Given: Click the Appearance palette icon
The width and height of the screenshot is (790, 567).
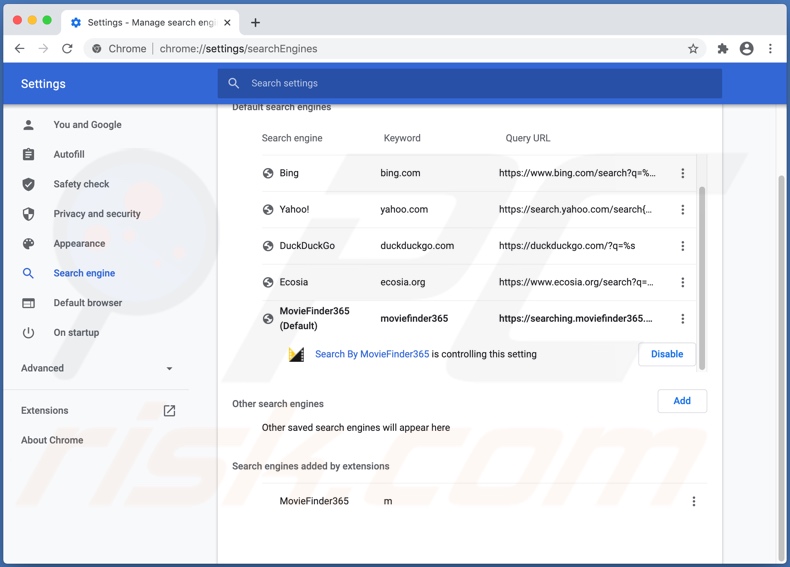Looking at the screenshot, I should 28,243.
